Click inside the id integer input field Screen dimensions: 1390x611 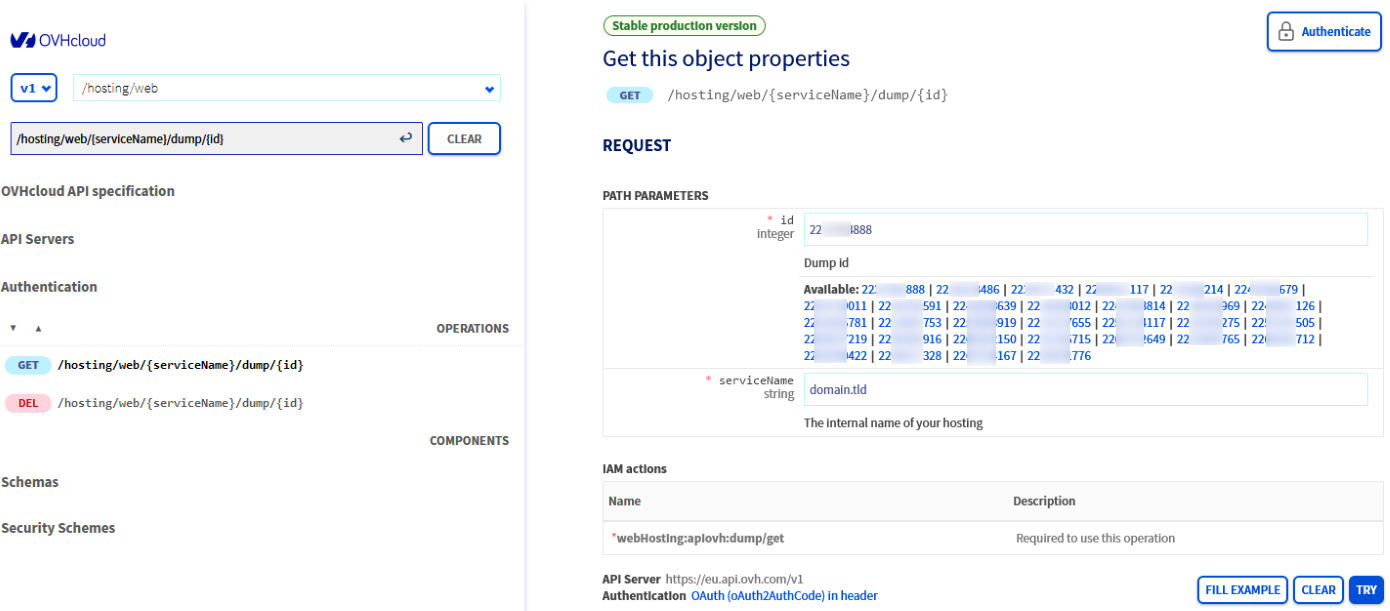(1085, 229)
